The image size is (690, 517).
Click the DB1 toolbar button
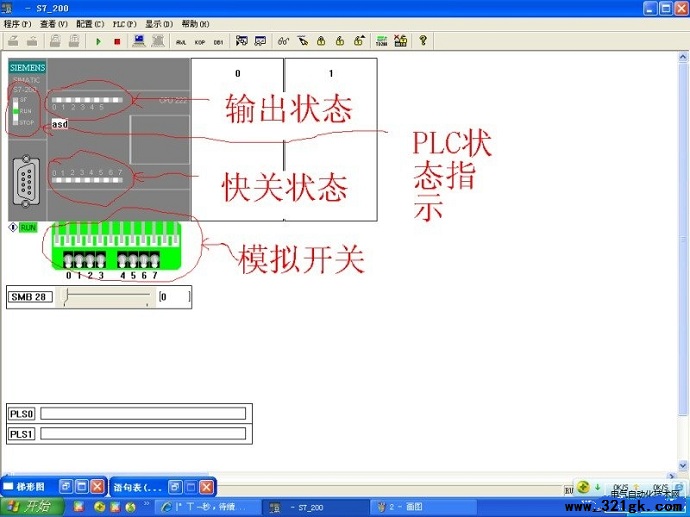pyautogui.click(x=218, y=42)
